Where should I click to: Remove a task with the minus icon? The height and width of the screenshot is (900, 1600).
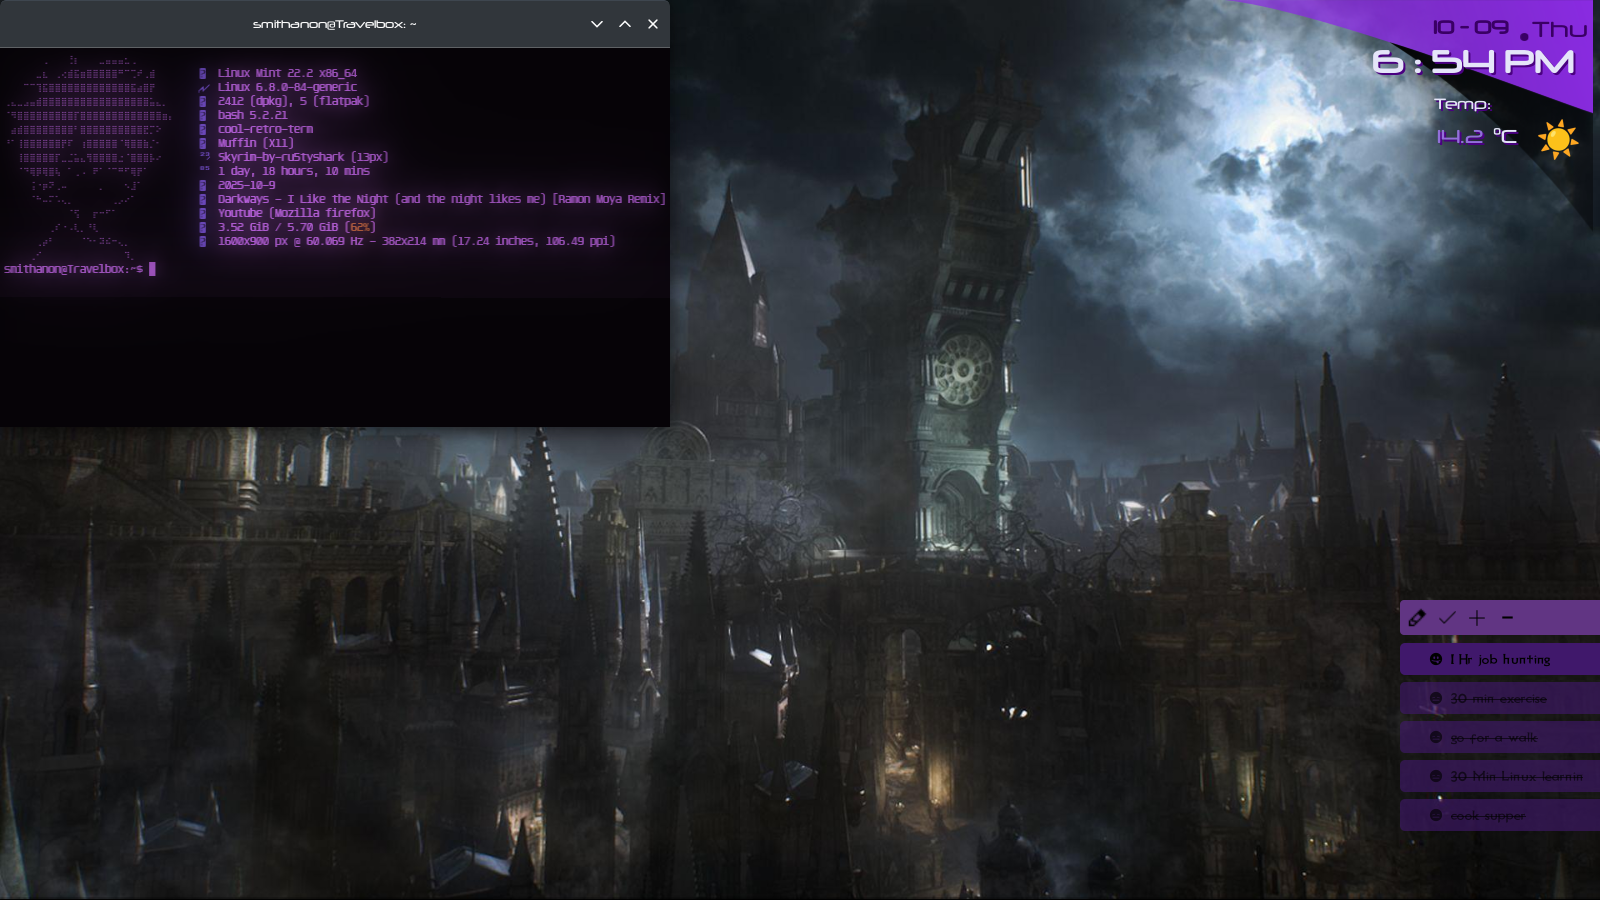pyautogui.click(x=1507, y=618)
